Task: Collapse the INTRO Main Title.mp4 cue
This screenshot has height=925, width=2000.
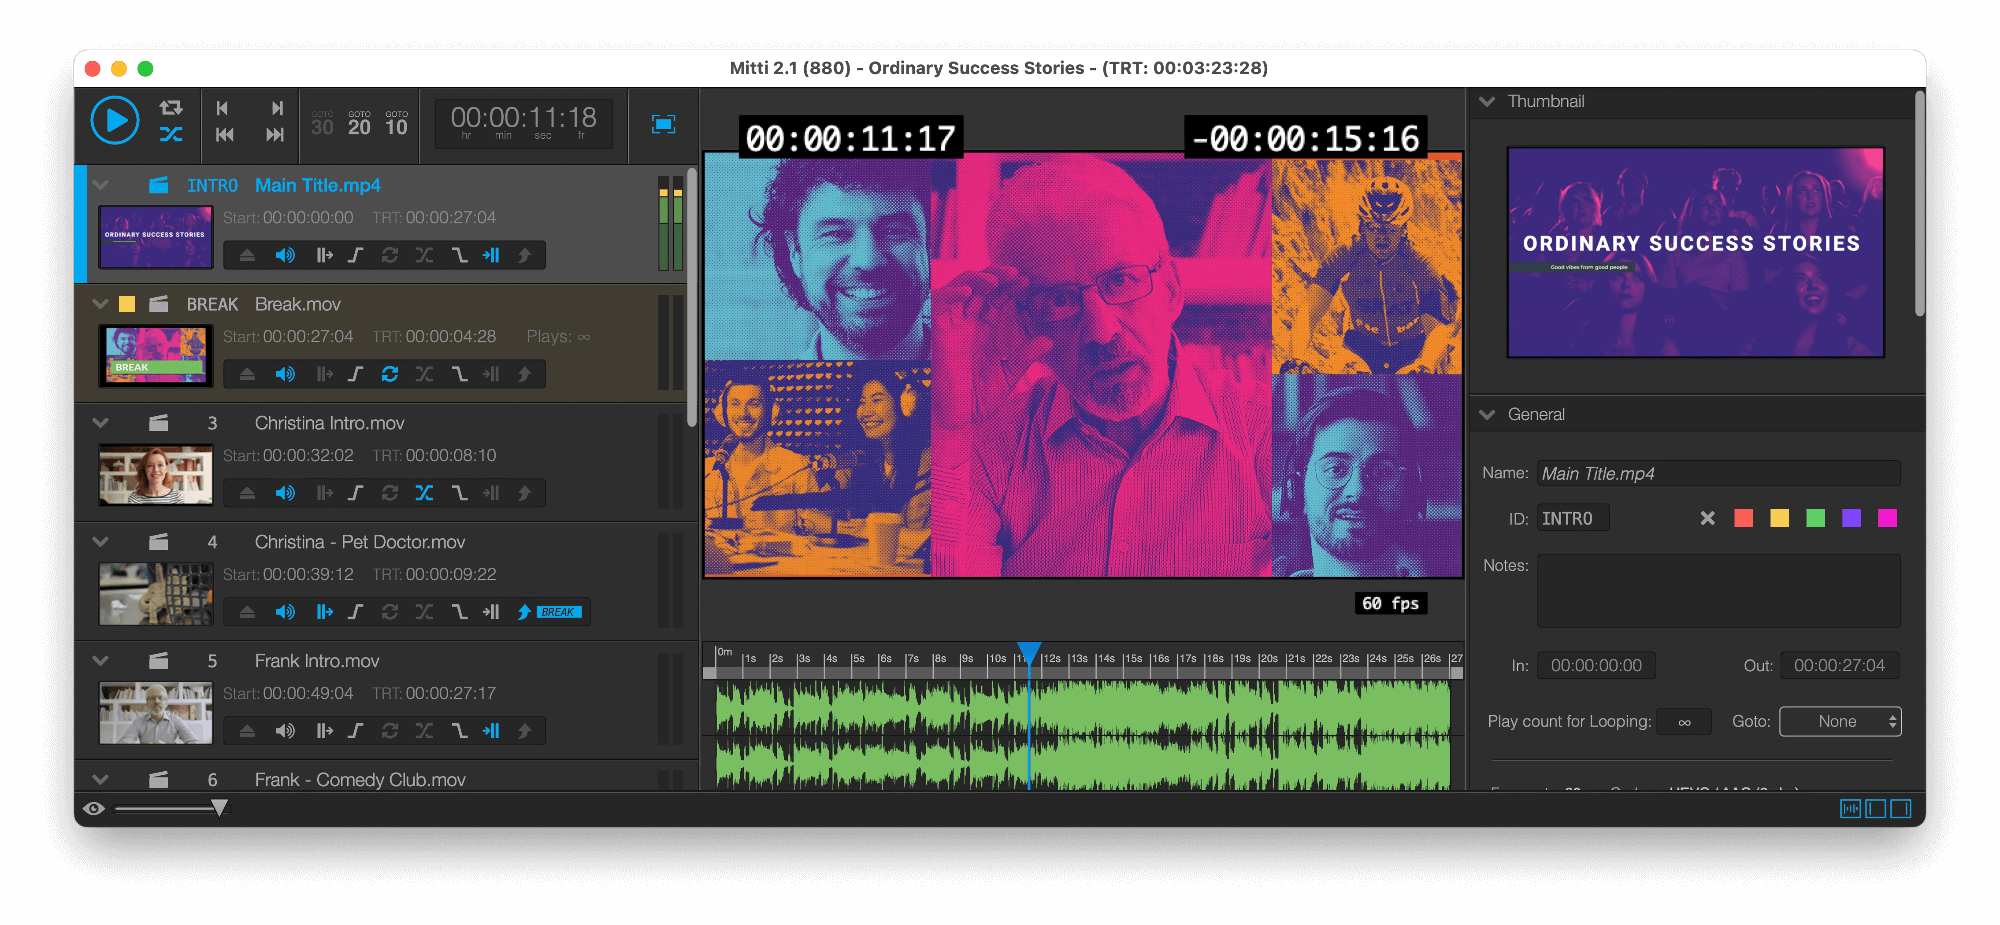Action: [99, 184]
